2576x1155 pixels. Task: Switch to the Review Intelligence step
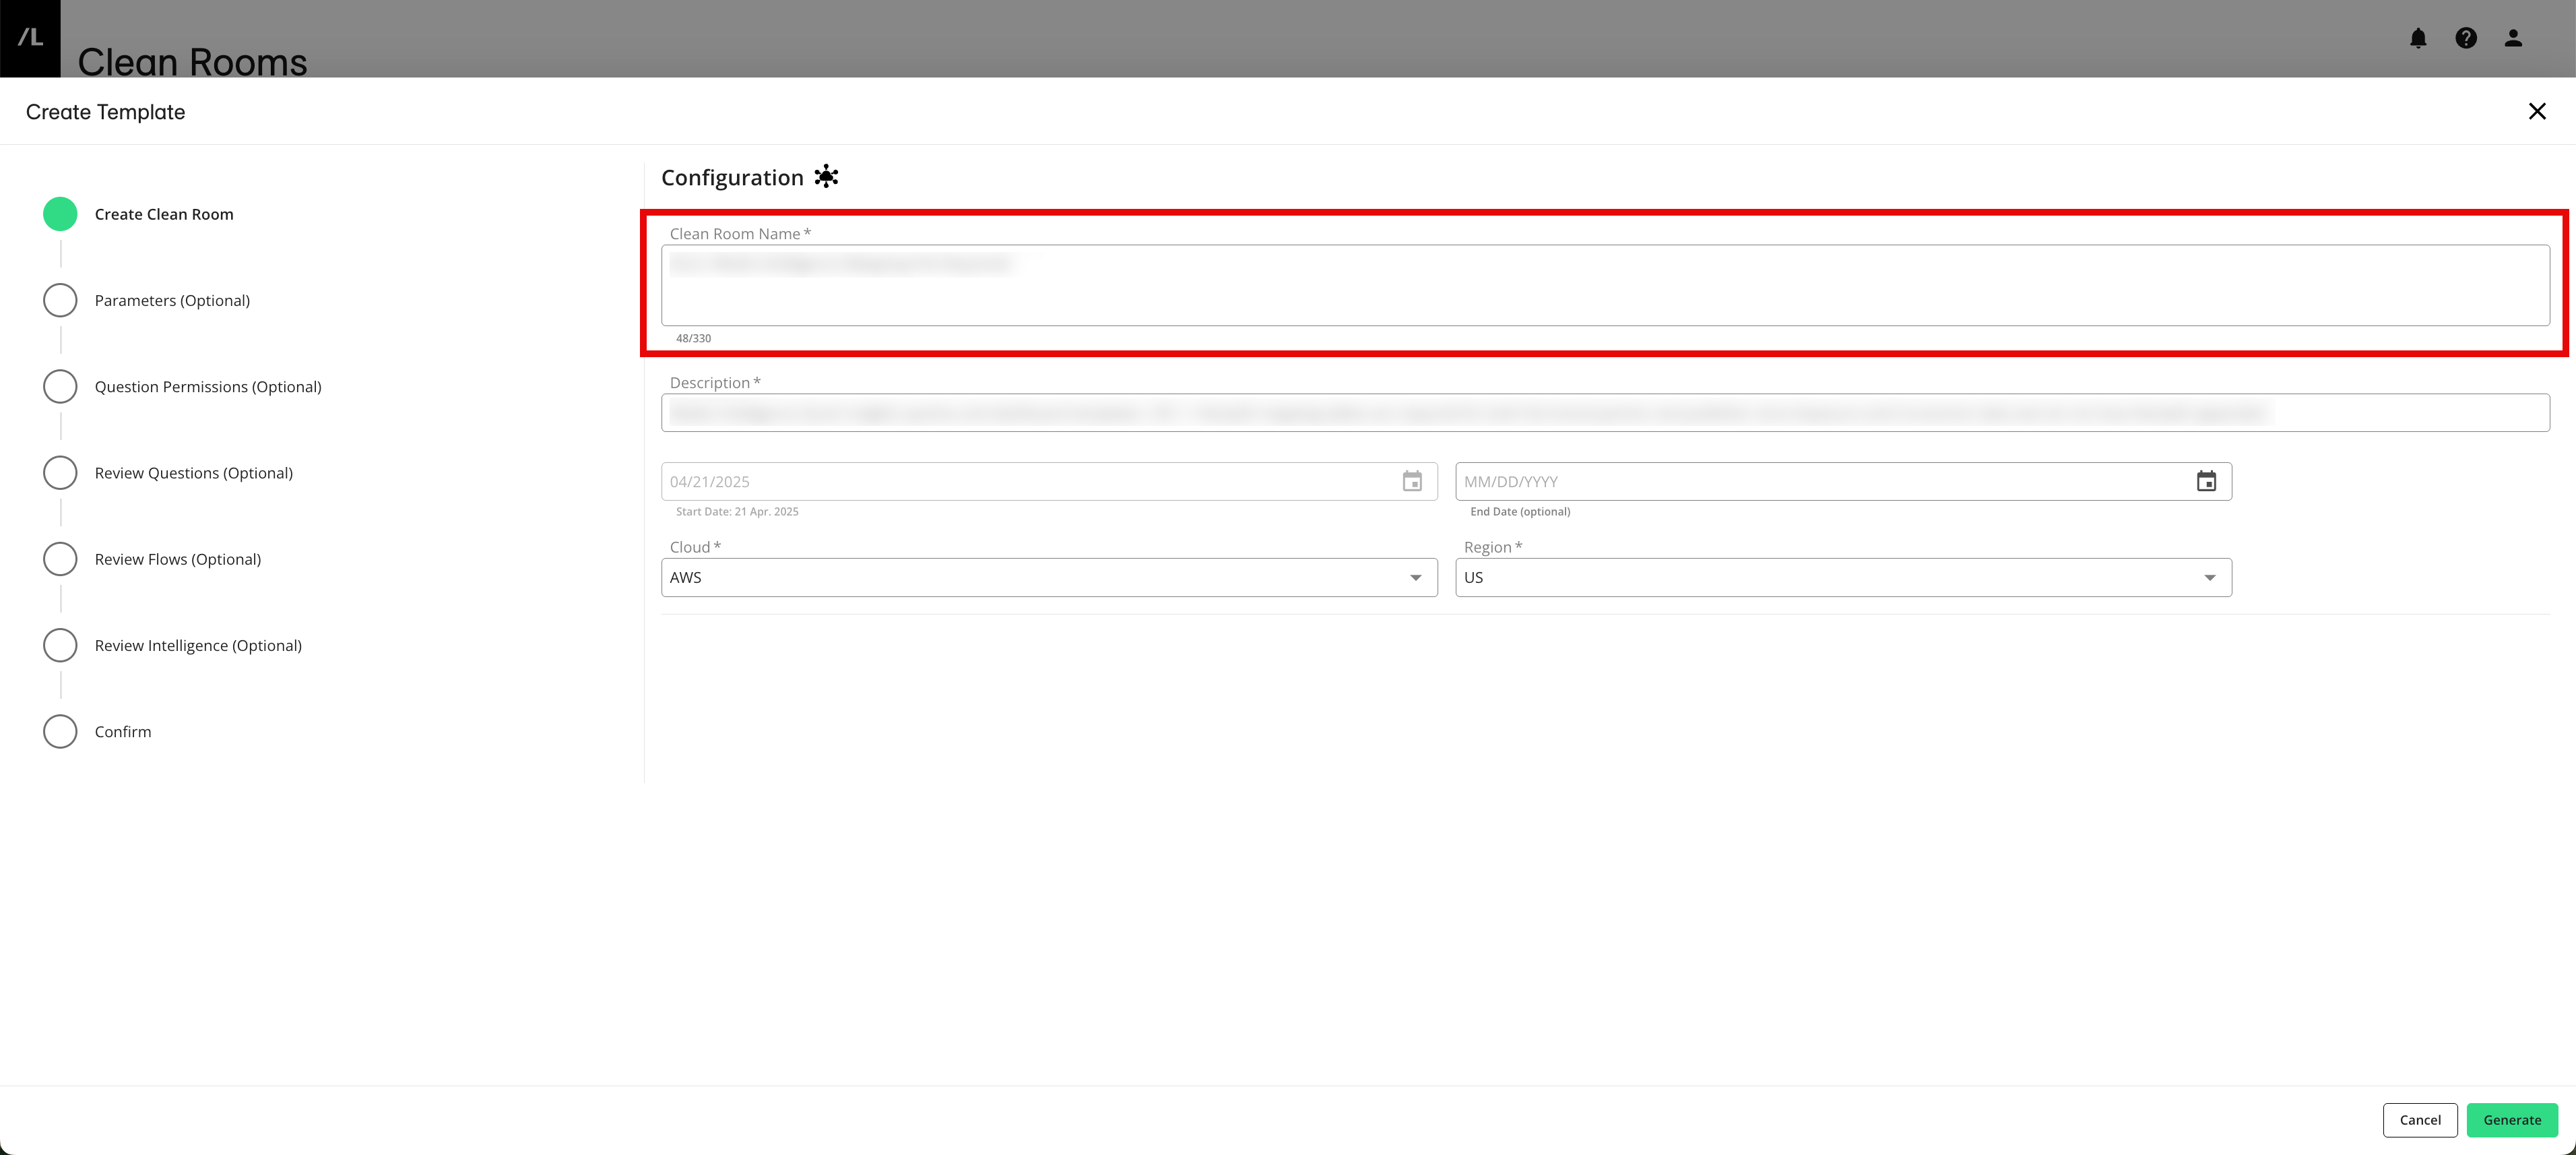pos(60,644)
